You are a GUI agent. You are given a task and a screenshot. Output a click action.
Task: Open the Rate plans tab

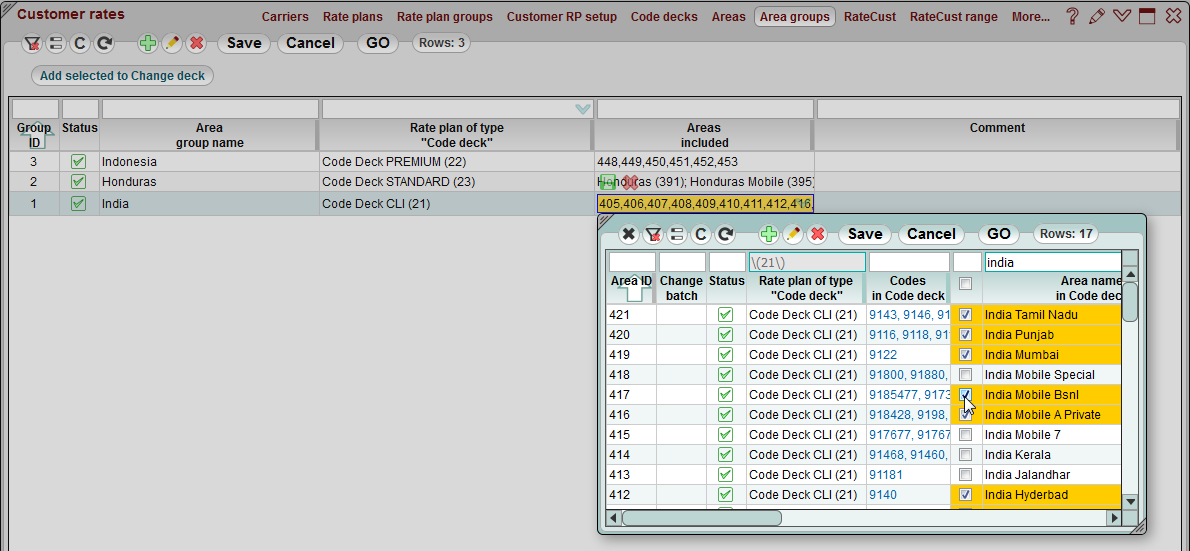click(x=353, y=17)
